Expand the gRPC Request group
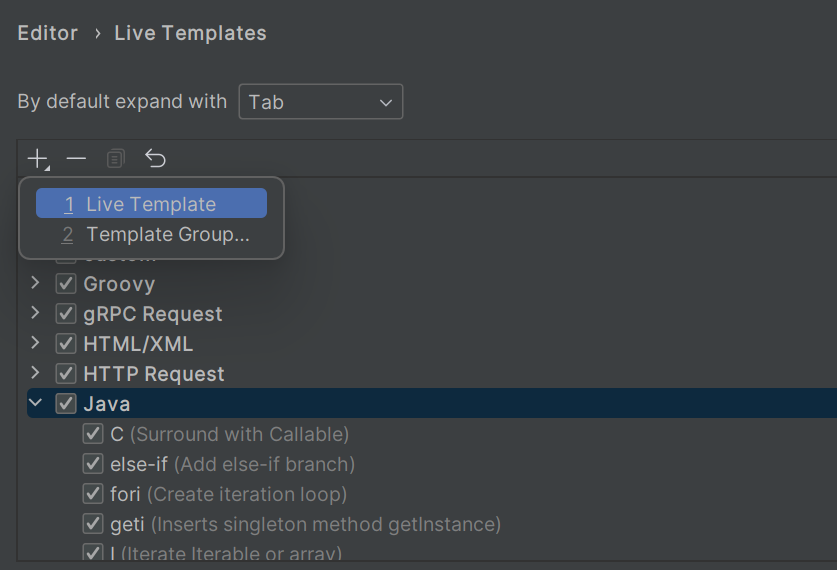 tap(36, 314)
